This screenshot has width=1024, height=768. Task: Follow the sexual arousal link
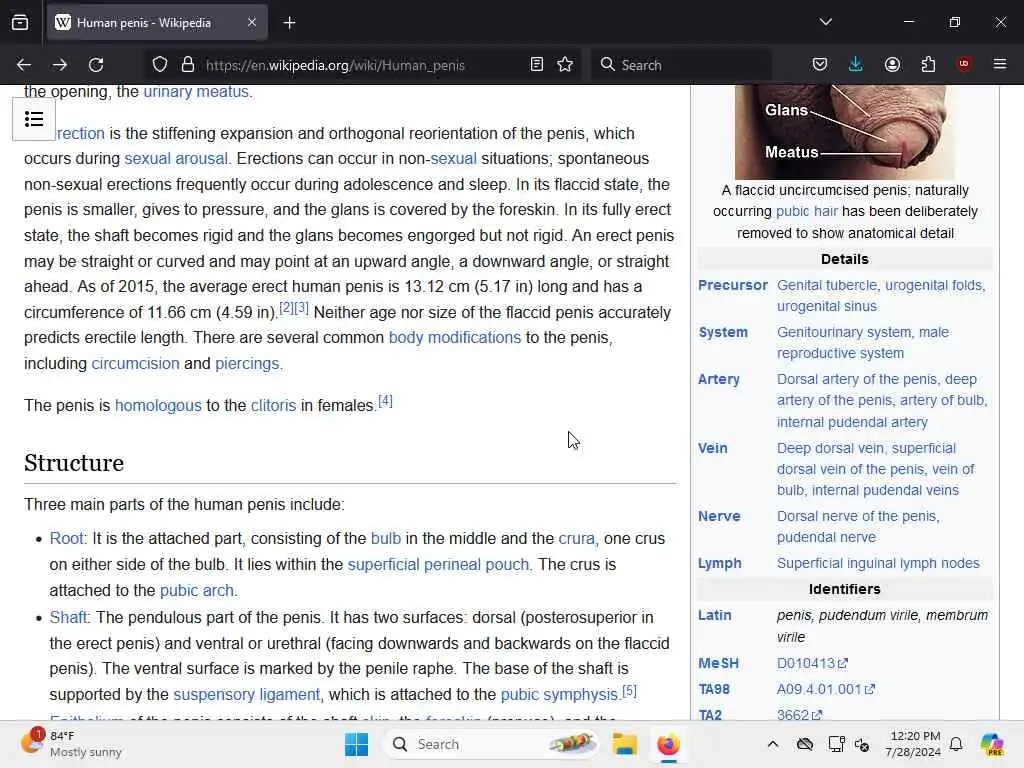click(176, 159)
